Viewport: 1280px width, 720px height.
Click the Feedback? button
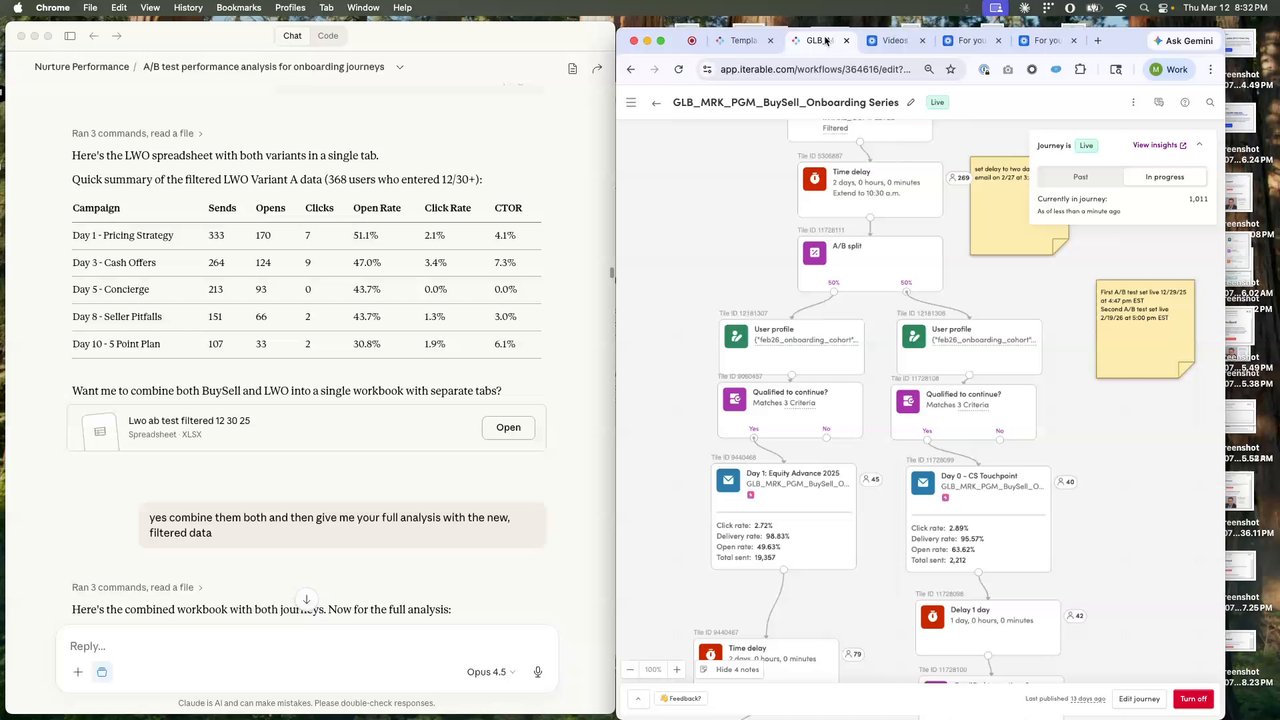pyautogui.click(x=680, y=699)
